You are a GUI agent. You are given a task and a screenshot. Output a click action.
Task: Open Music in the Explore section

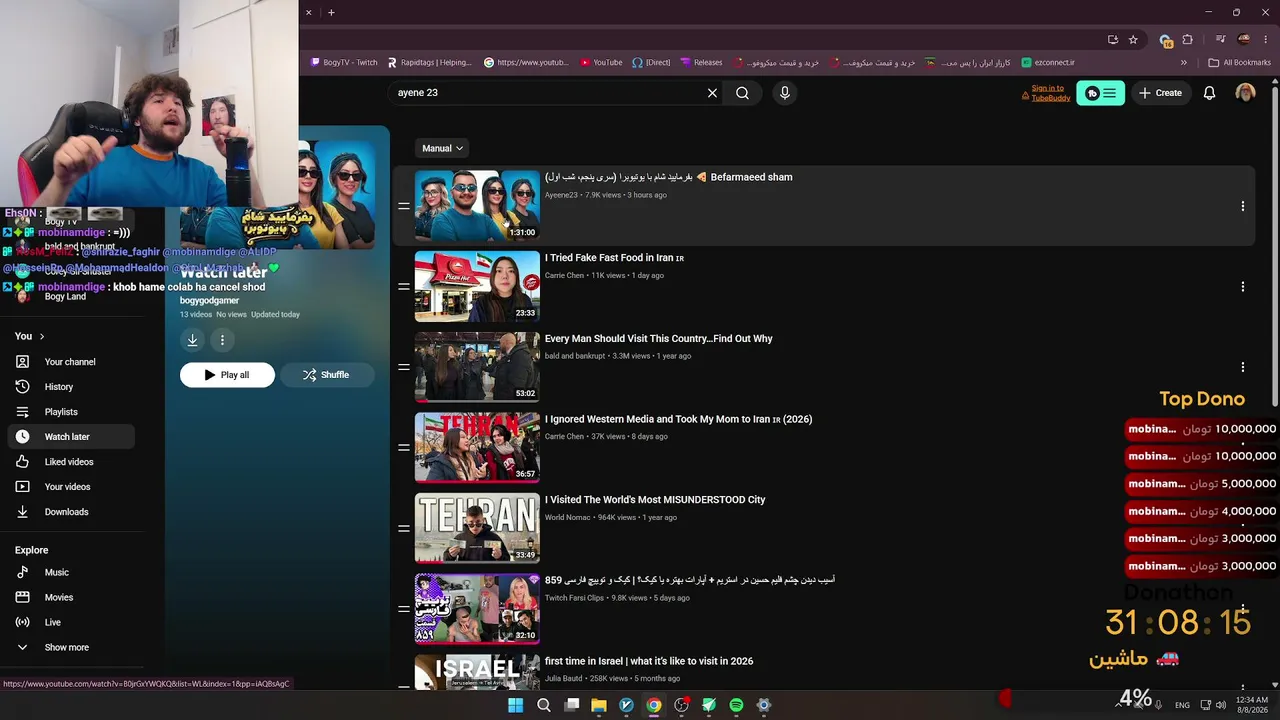pyautogui.click(x=70, y=572)
